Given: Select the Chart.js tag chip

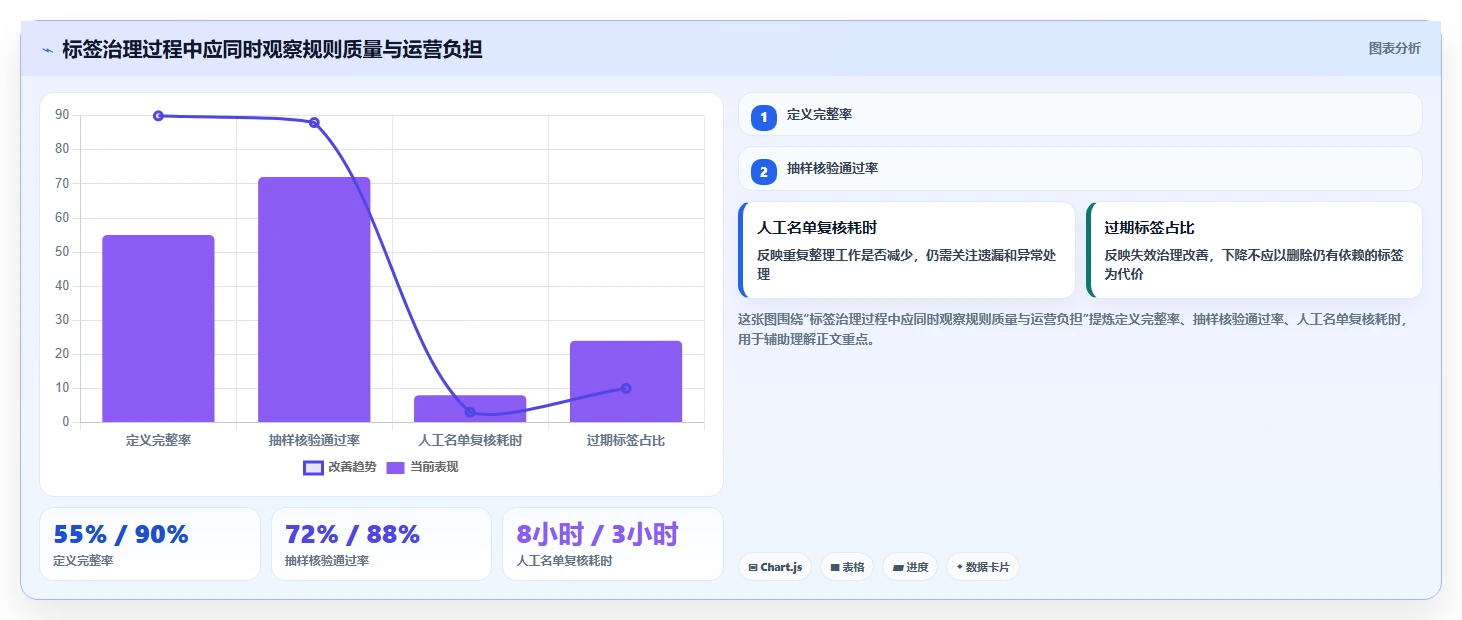Looking at the screenshot, I should pos(775,567).
